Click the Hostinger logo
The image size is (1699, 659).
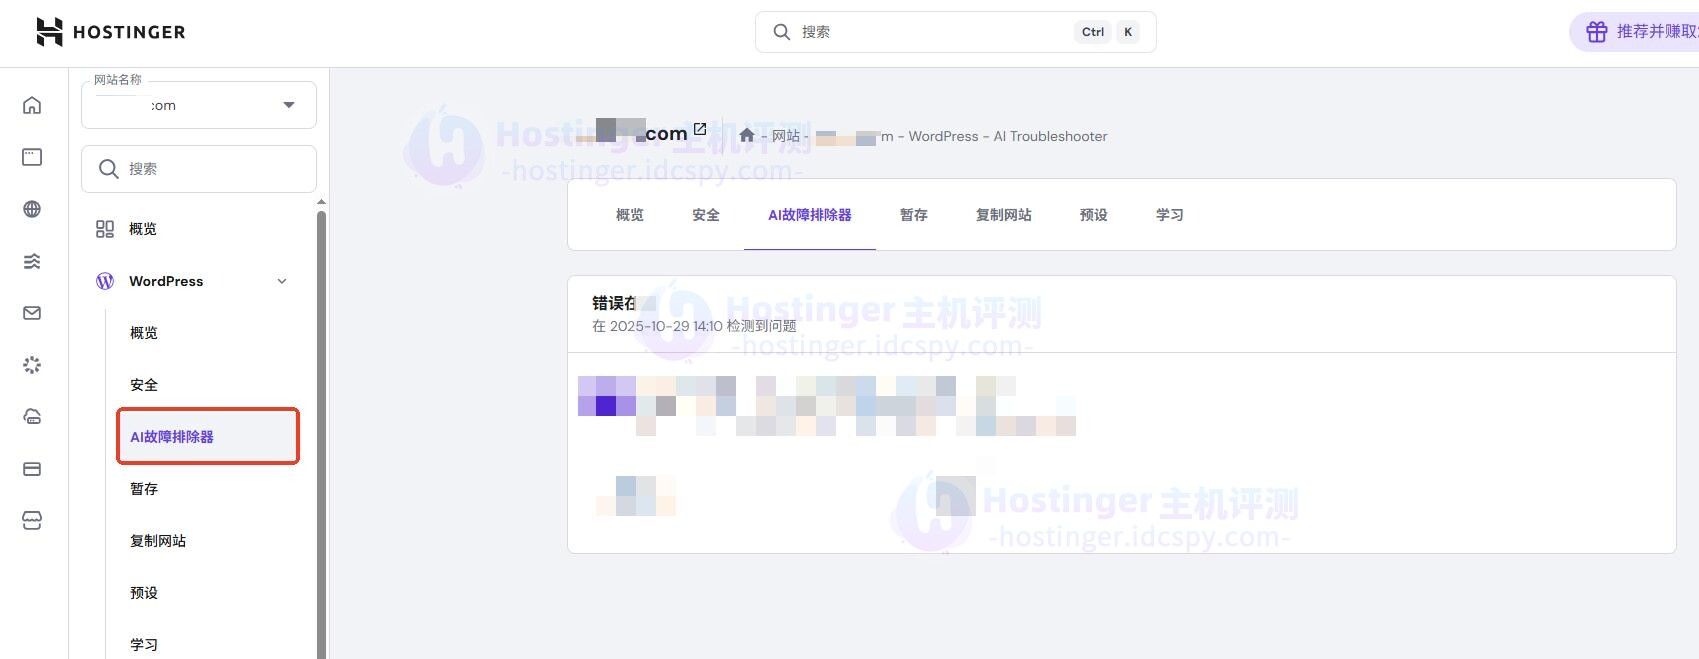tap(110, 32)
